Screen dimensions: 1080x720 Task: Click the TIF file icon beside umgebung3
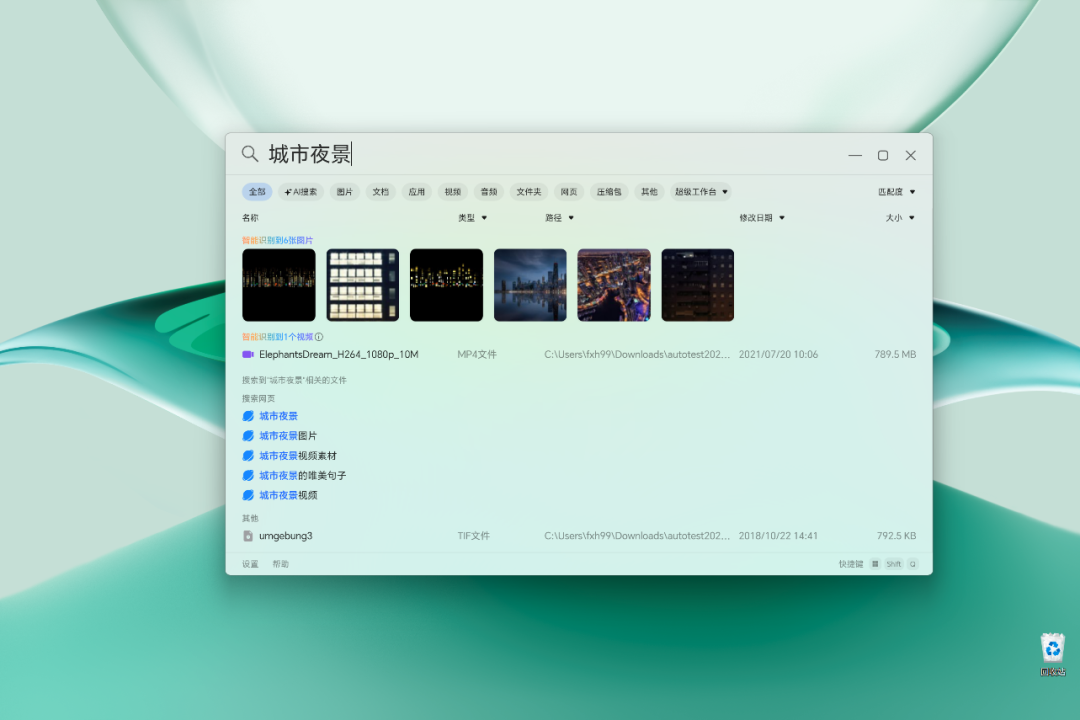pyautogui.click(x=248, y=536)
